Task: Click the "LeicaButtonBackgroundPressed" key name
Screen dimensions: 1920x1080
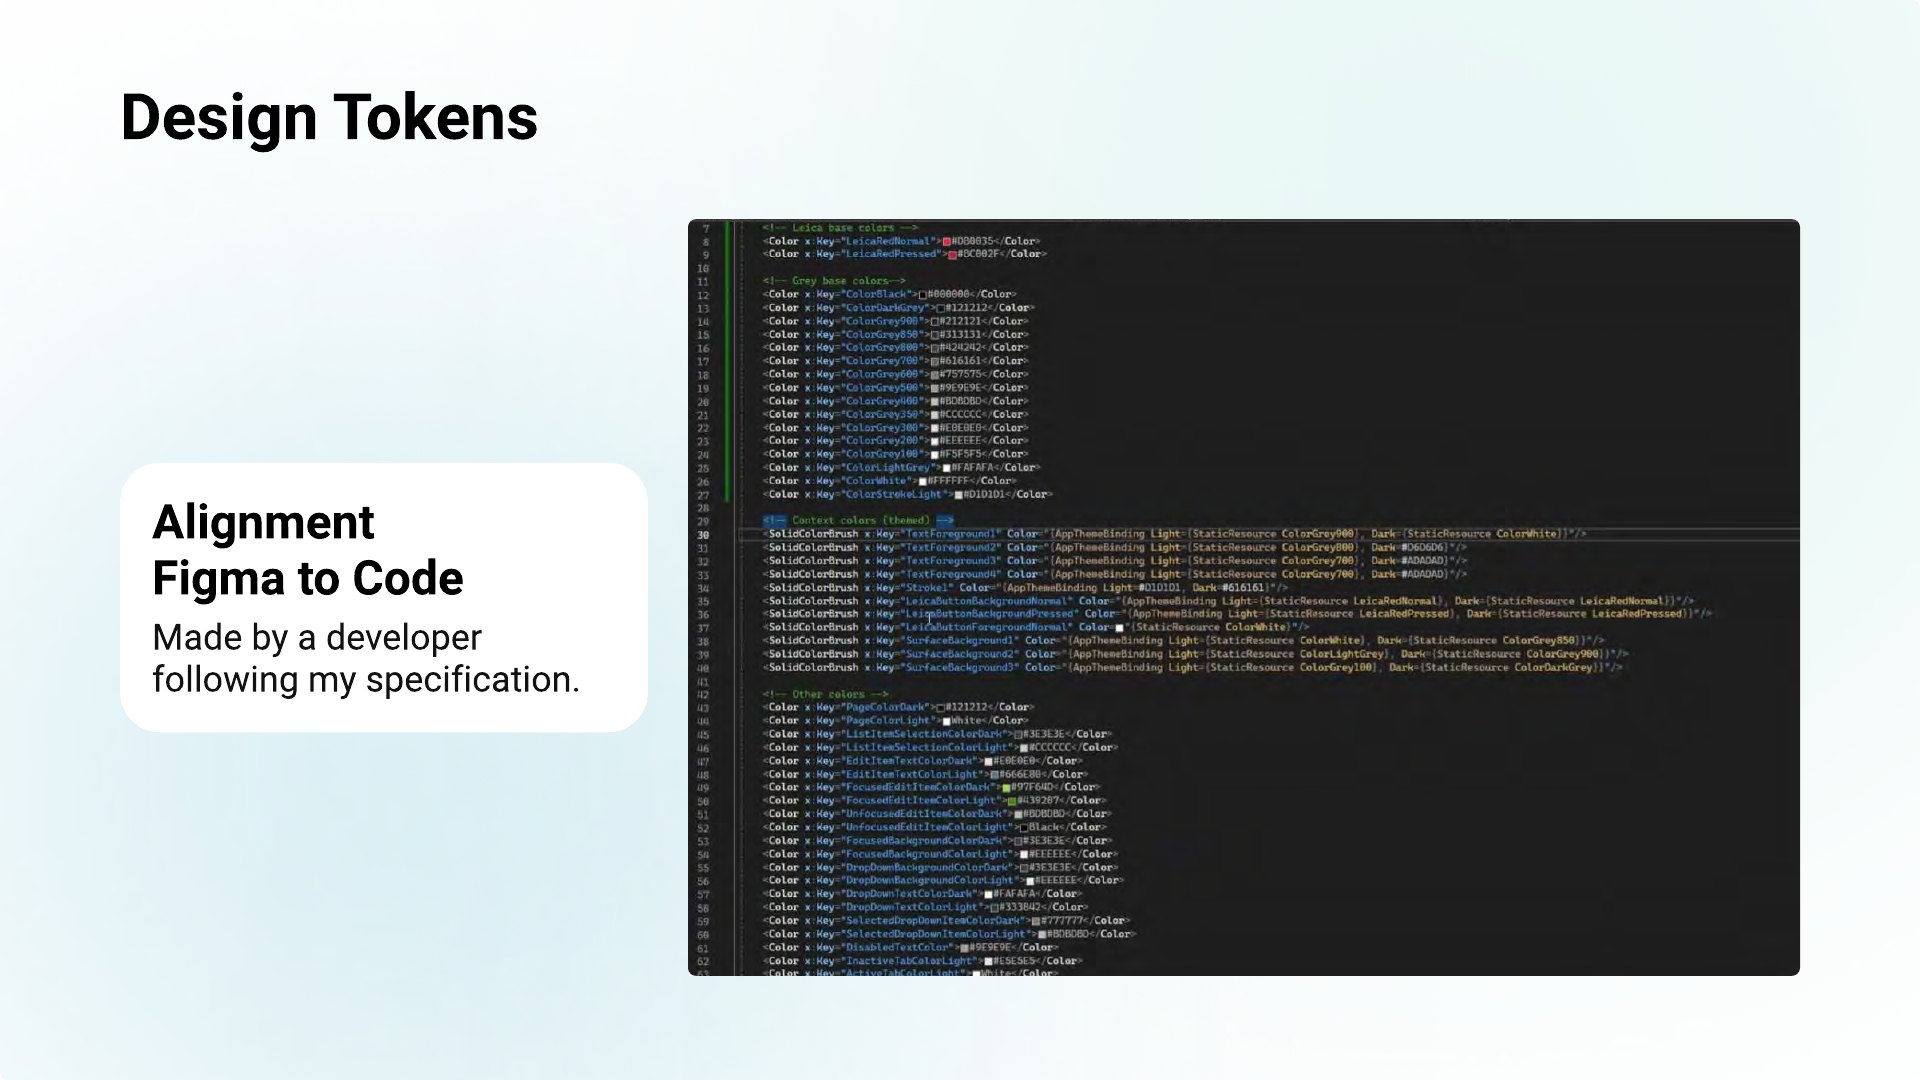Action: pyautogui.click(x=990, y=614)
